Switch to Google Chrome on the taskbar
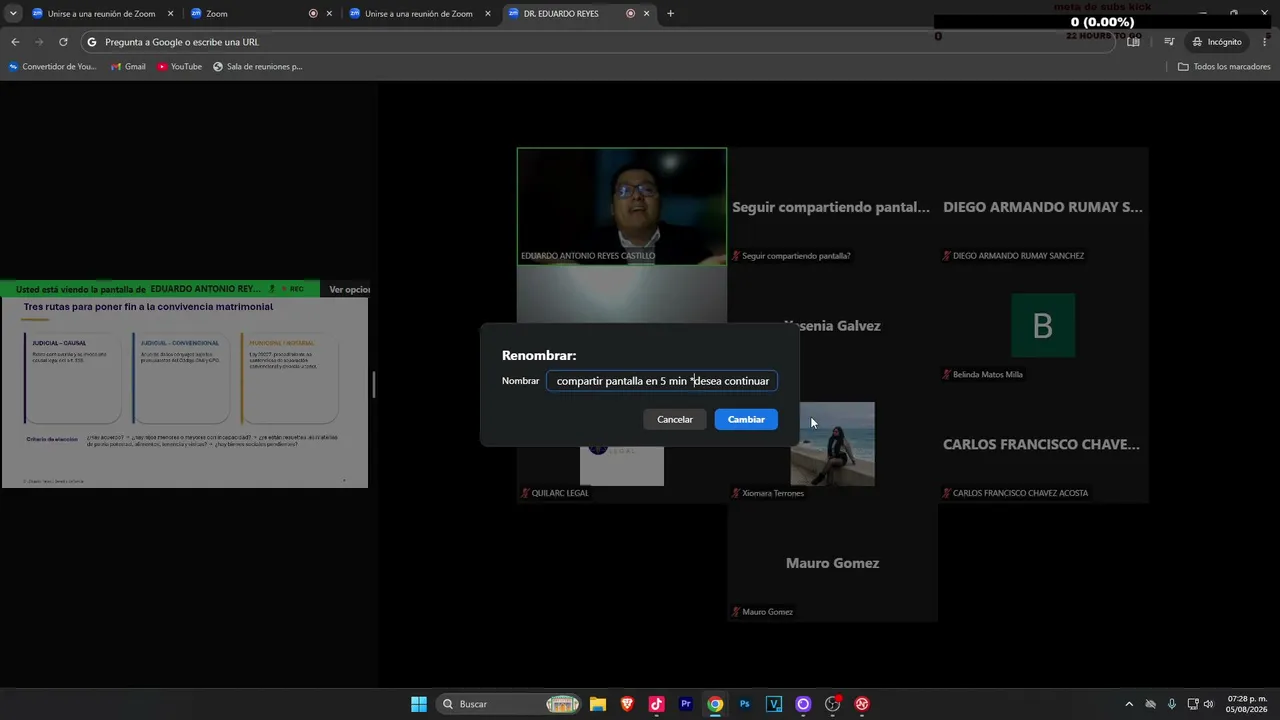1280x720 pixels. coord(715,704)
